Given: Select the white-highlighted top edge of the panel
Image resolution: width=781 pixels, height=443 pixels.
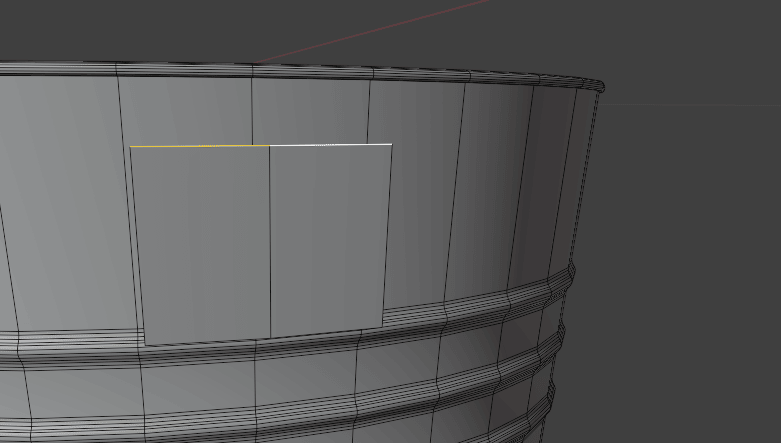Looking at the screenshot, I should click(330, 145).
